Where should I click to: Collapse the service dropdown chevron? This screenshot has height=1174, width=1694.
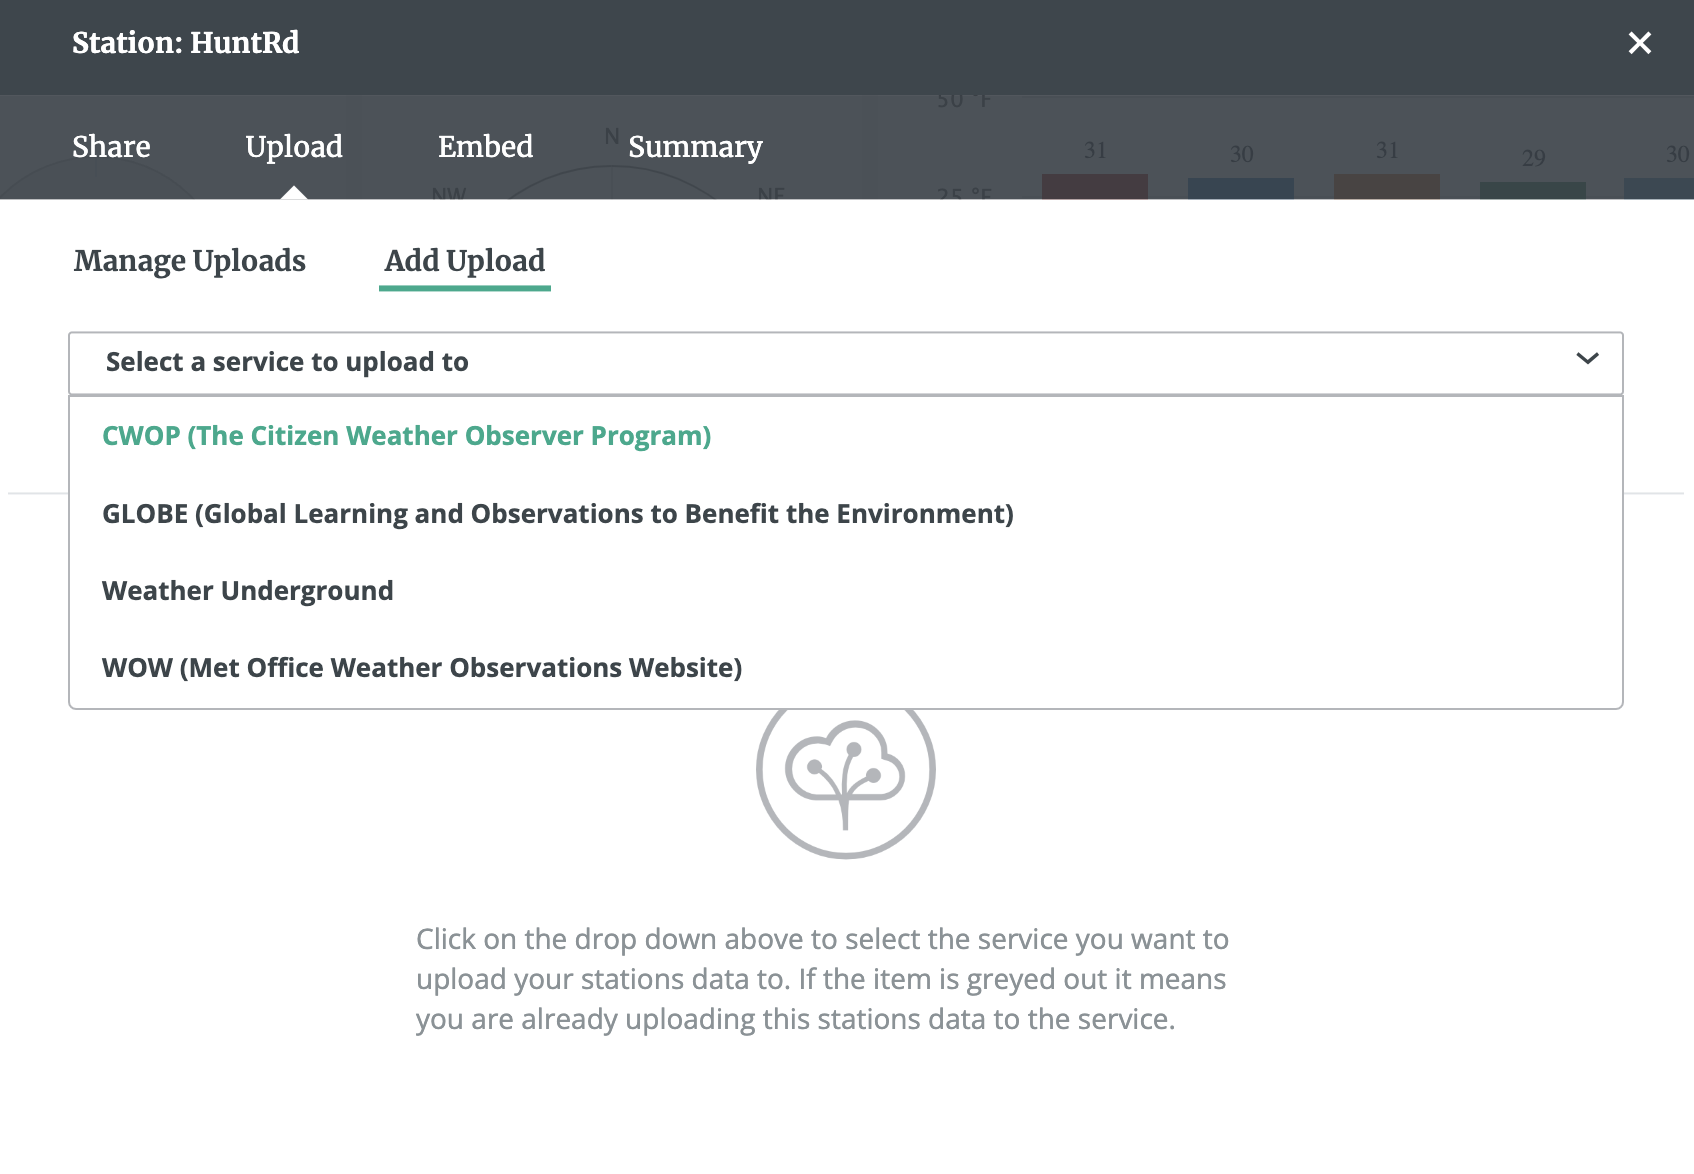tap(1587, 359)
